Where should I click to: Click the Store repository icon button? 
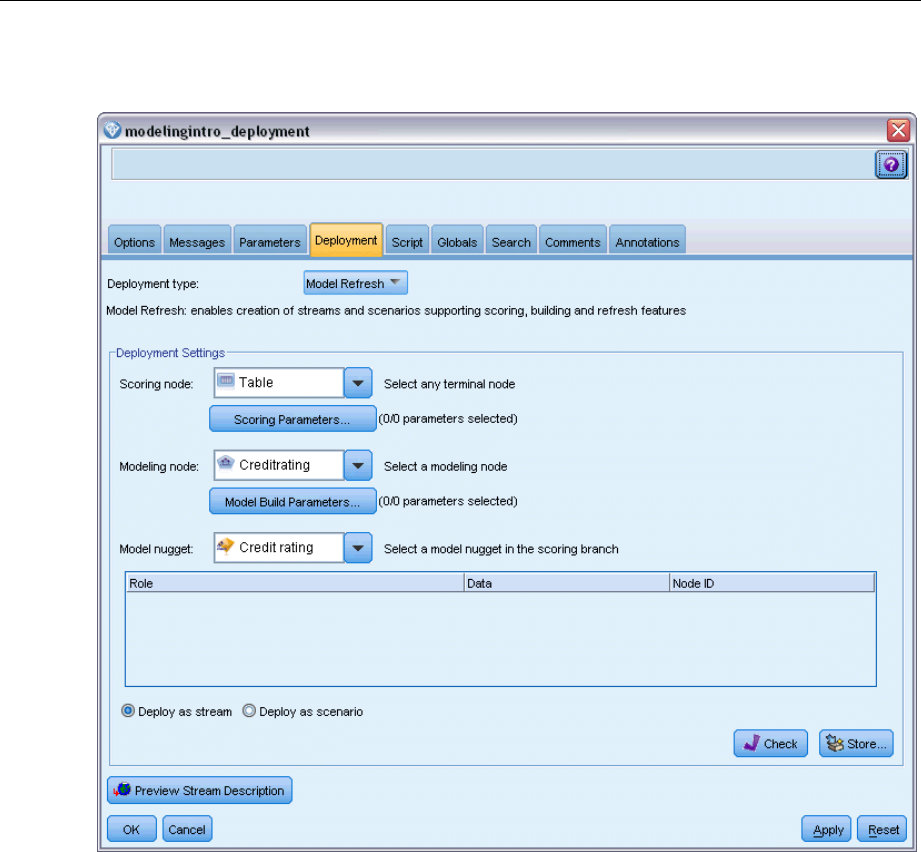coord(855,744)
